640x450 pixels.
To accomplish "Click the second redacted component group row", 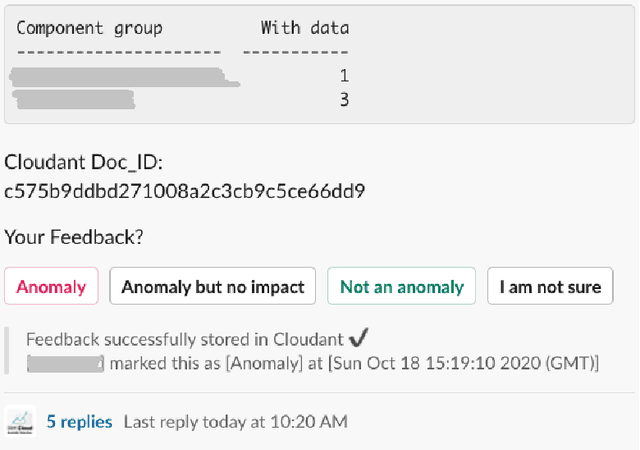I will (73, 99).
